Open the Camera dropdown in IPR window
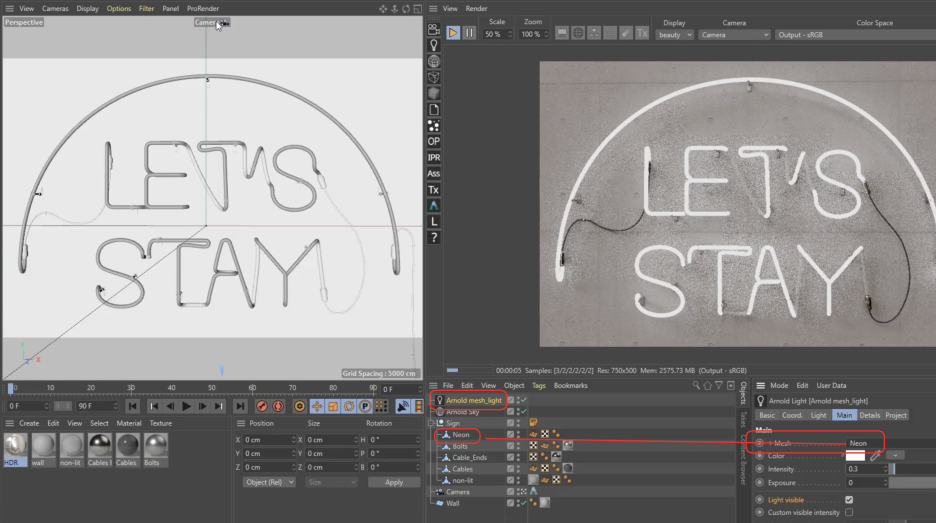Viewport: 936px width, 523px height. (x=735, y=35)
